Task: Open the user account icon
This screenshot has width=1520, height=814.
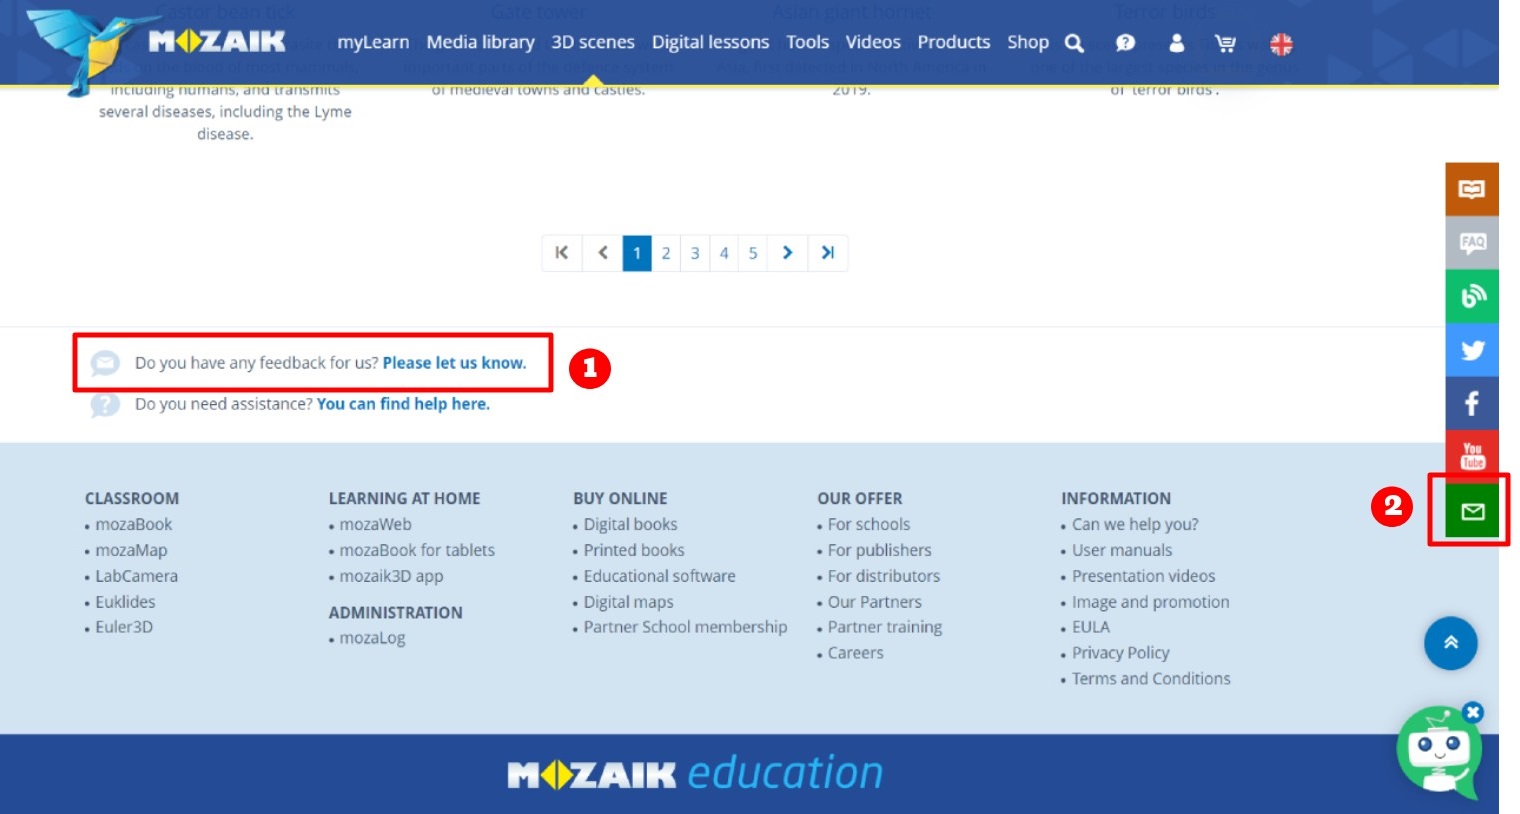Action: point(1176,43)
